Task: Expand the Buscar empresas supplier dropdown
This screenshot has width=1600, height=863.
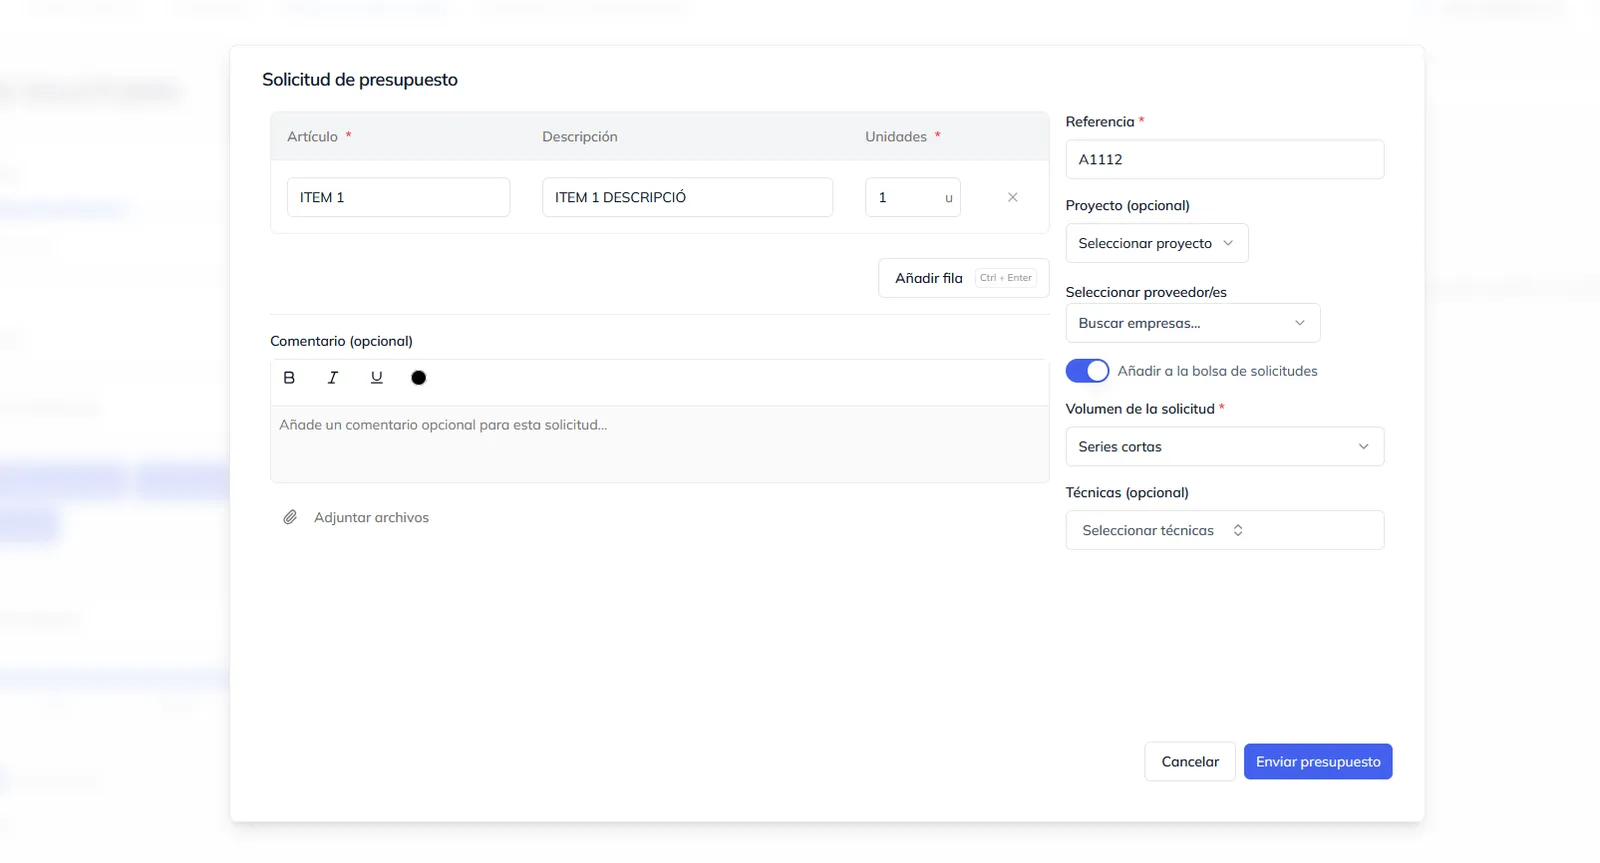Action: pos(1193,323)
